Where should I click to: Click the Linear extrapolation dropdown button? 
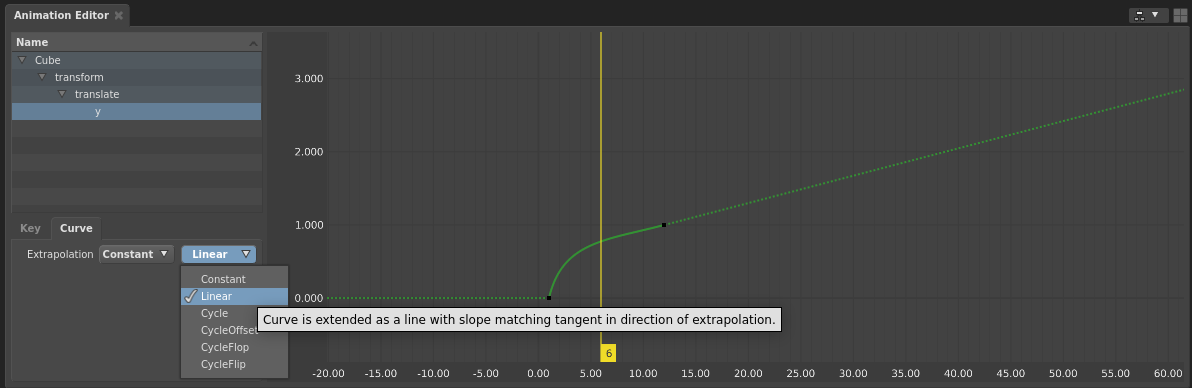[219, 254]
